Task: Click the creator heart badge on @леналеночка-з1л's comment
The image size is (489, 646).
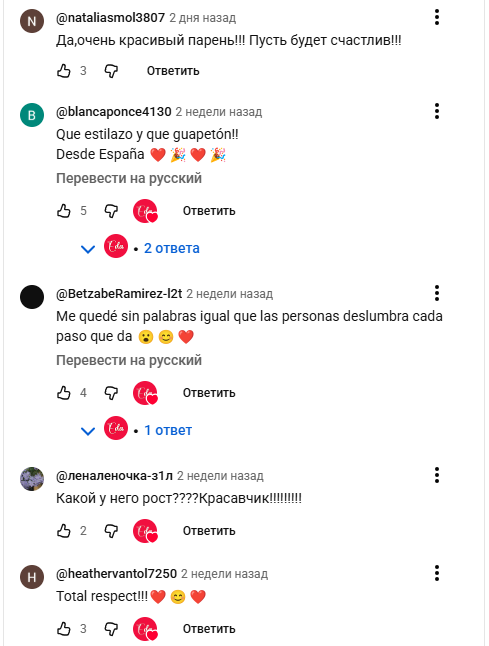Action: point(145,531)
